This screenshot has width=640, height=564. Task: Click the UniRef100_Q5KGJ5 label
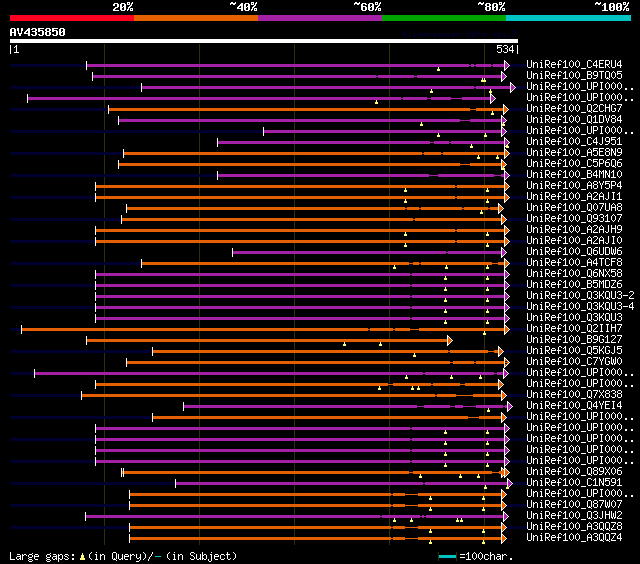(574, 351)
